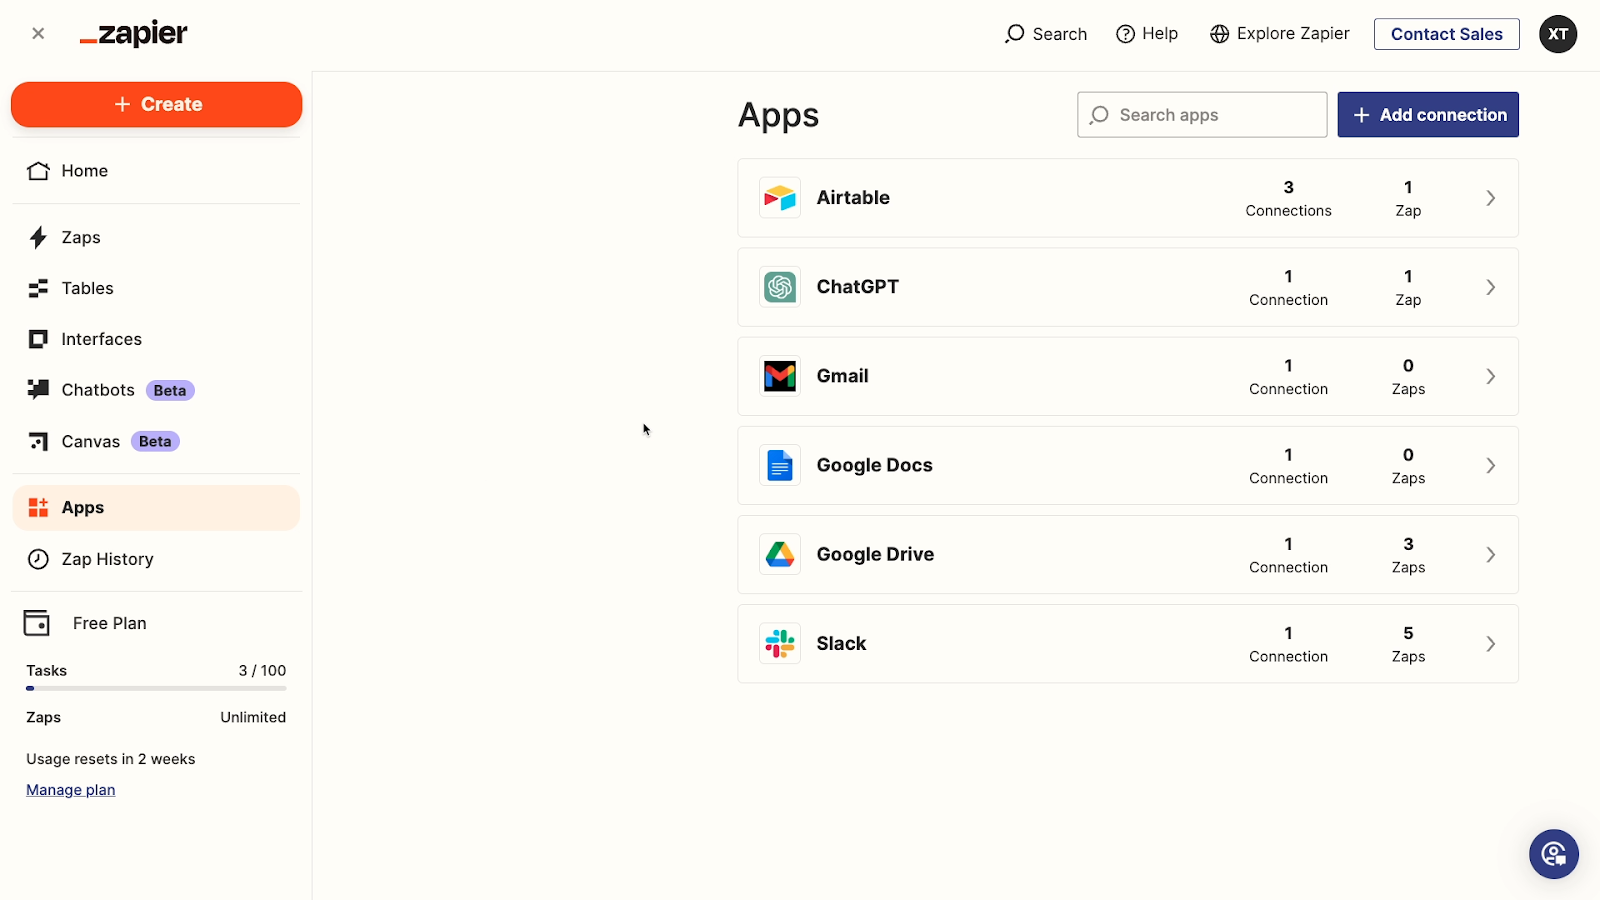This screenshot has height=900, width=1600.
Task: Click the Google Docs app name
Action: point(875,465)
